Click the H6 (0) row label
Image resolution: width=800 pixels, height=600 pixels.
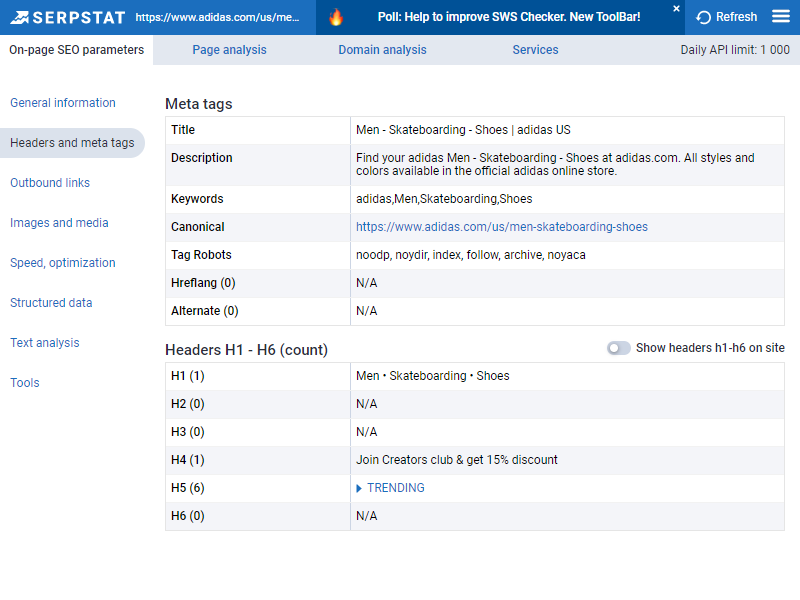(188, 516)
